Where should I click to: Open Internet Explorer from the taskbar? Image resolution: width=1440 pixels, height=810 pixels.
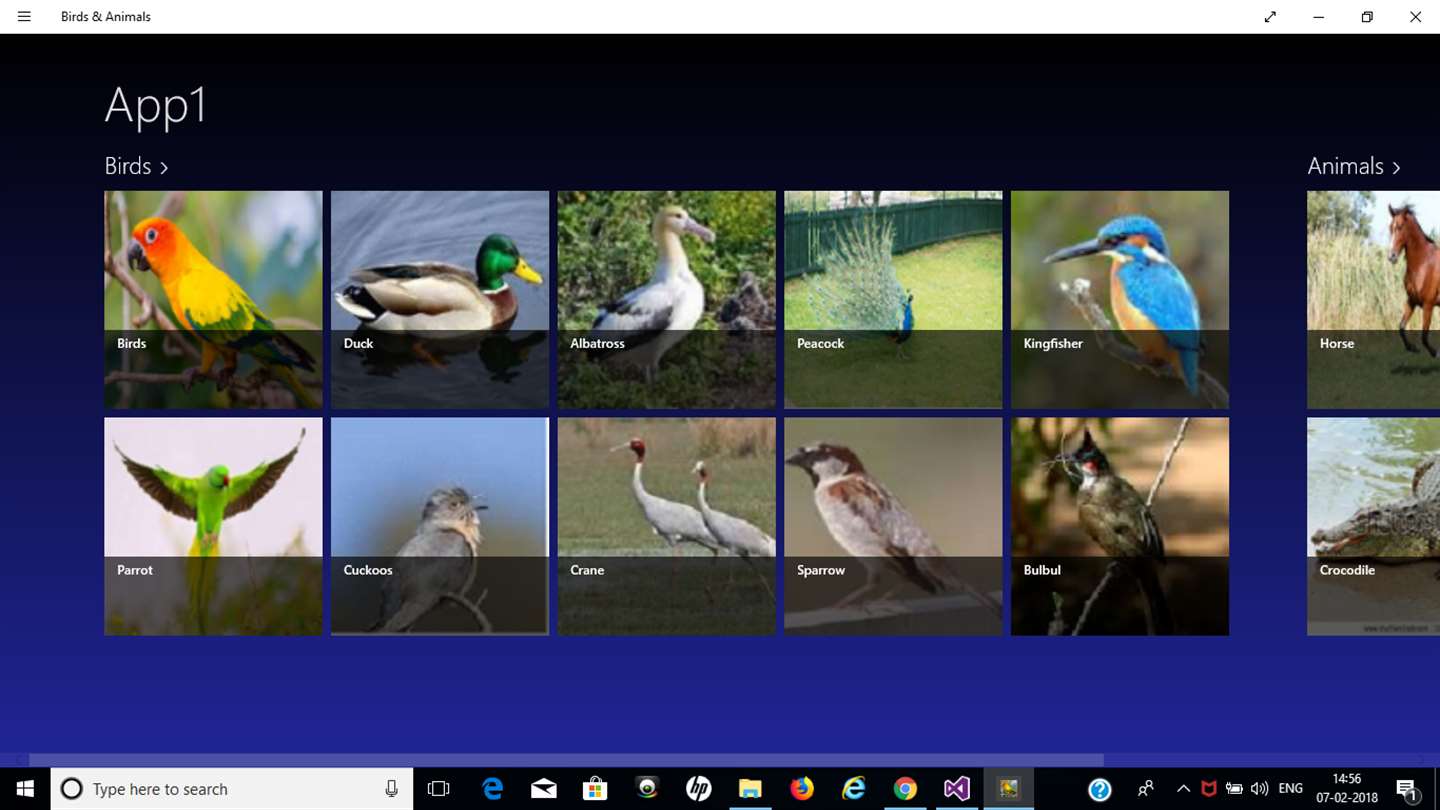click(x=853, y=789)
